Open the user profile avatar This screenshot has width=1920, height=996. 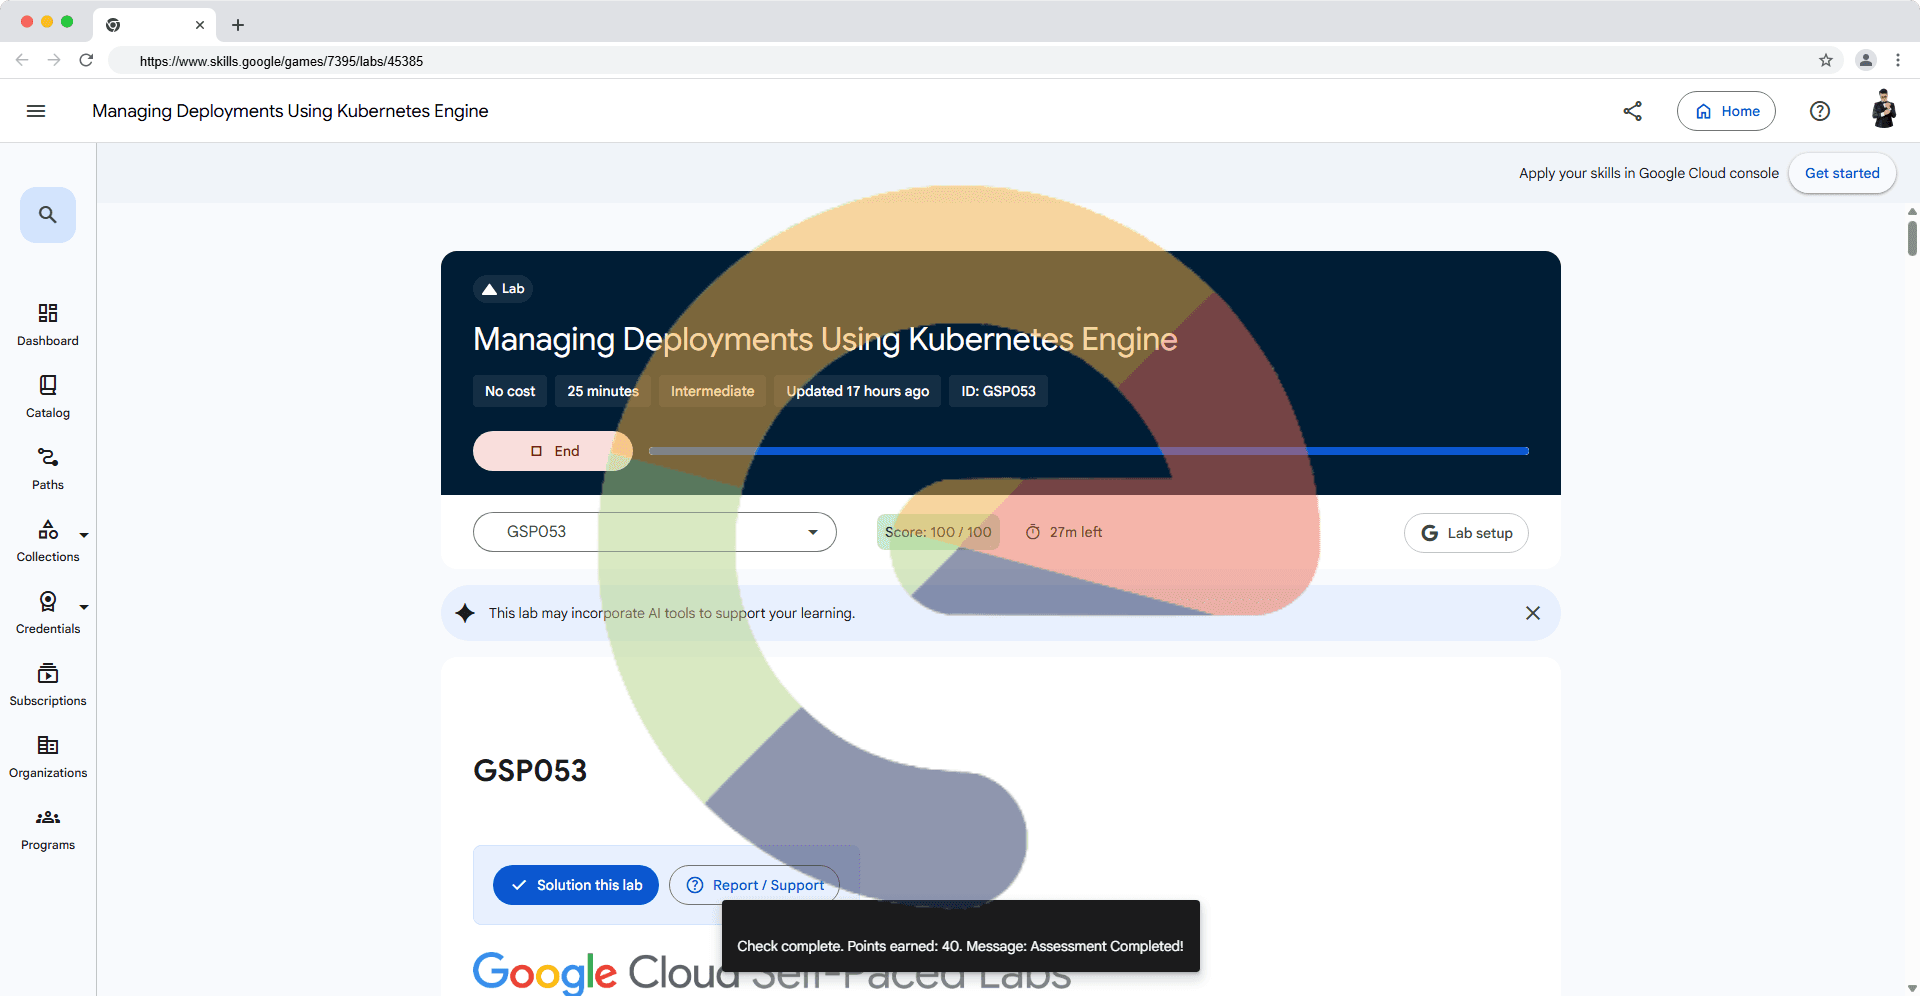1884,110
